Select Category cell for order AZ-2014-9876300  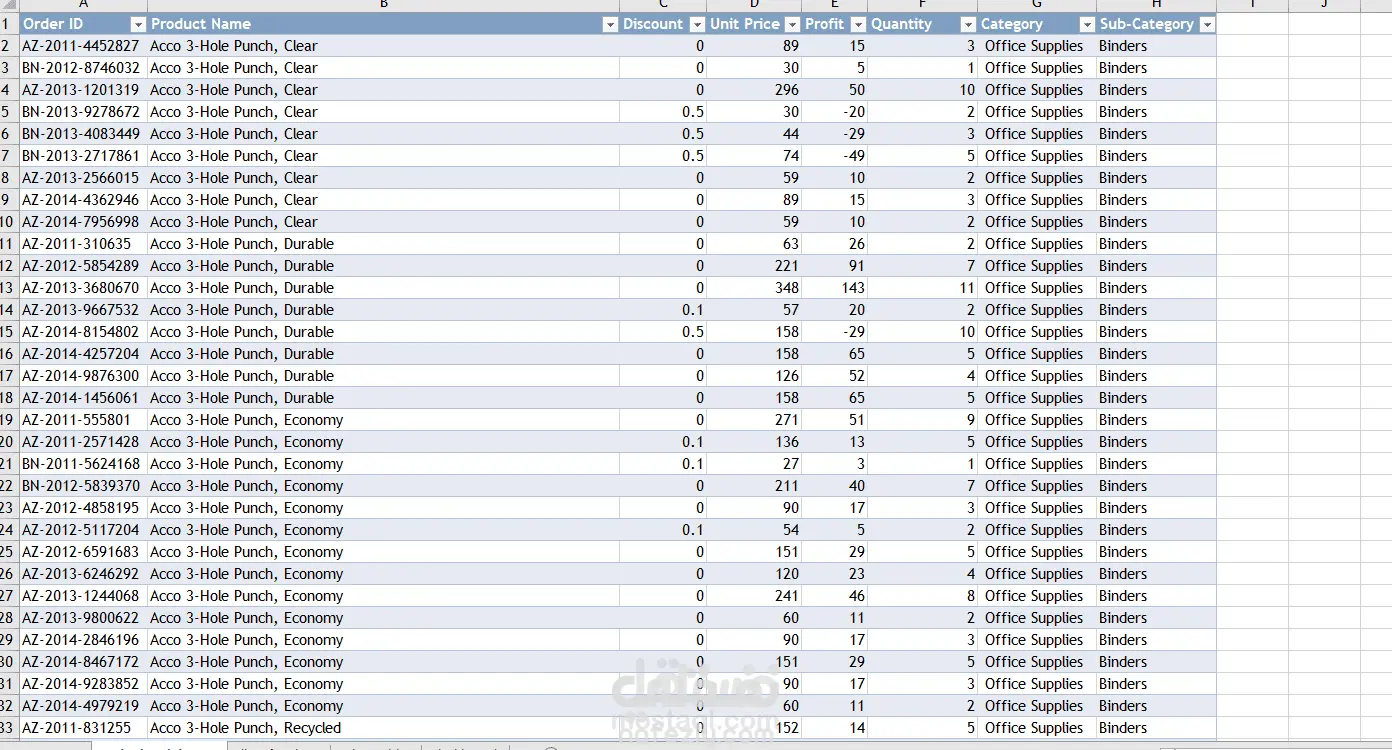click(x=1036, y=376)
